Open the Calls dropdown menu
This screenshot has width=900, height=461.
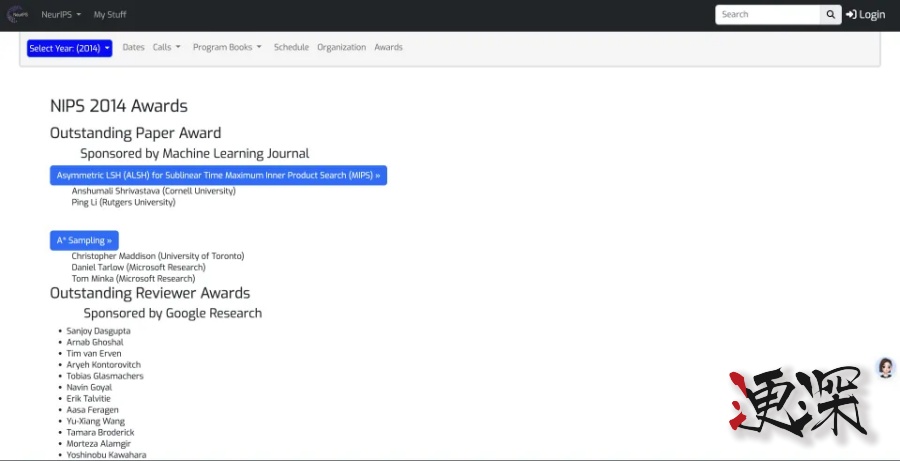(x=166, y=47)
